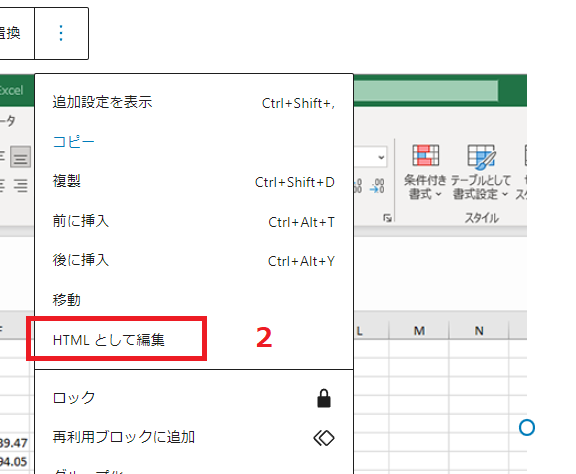The image size is (576, 474).
Task: Select column M header in spreadsheet
Action: (x=419, y=331)
